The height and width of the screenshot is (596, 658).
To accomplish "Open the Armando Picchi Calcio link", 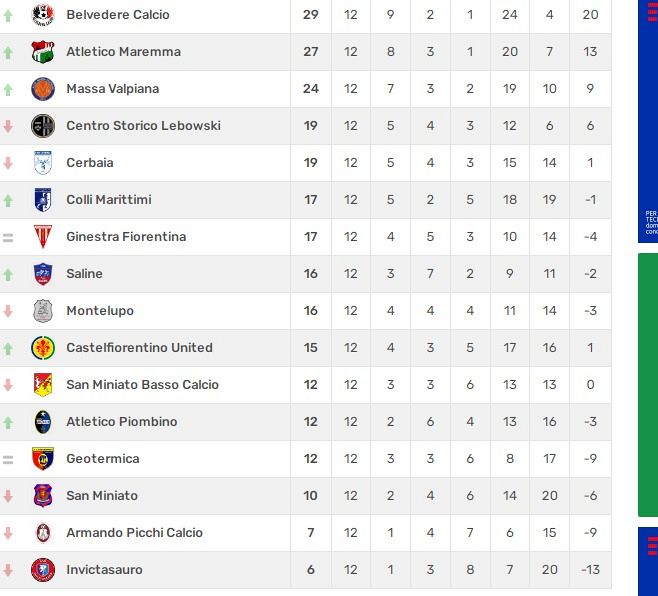I will click(x=134, y=533).
